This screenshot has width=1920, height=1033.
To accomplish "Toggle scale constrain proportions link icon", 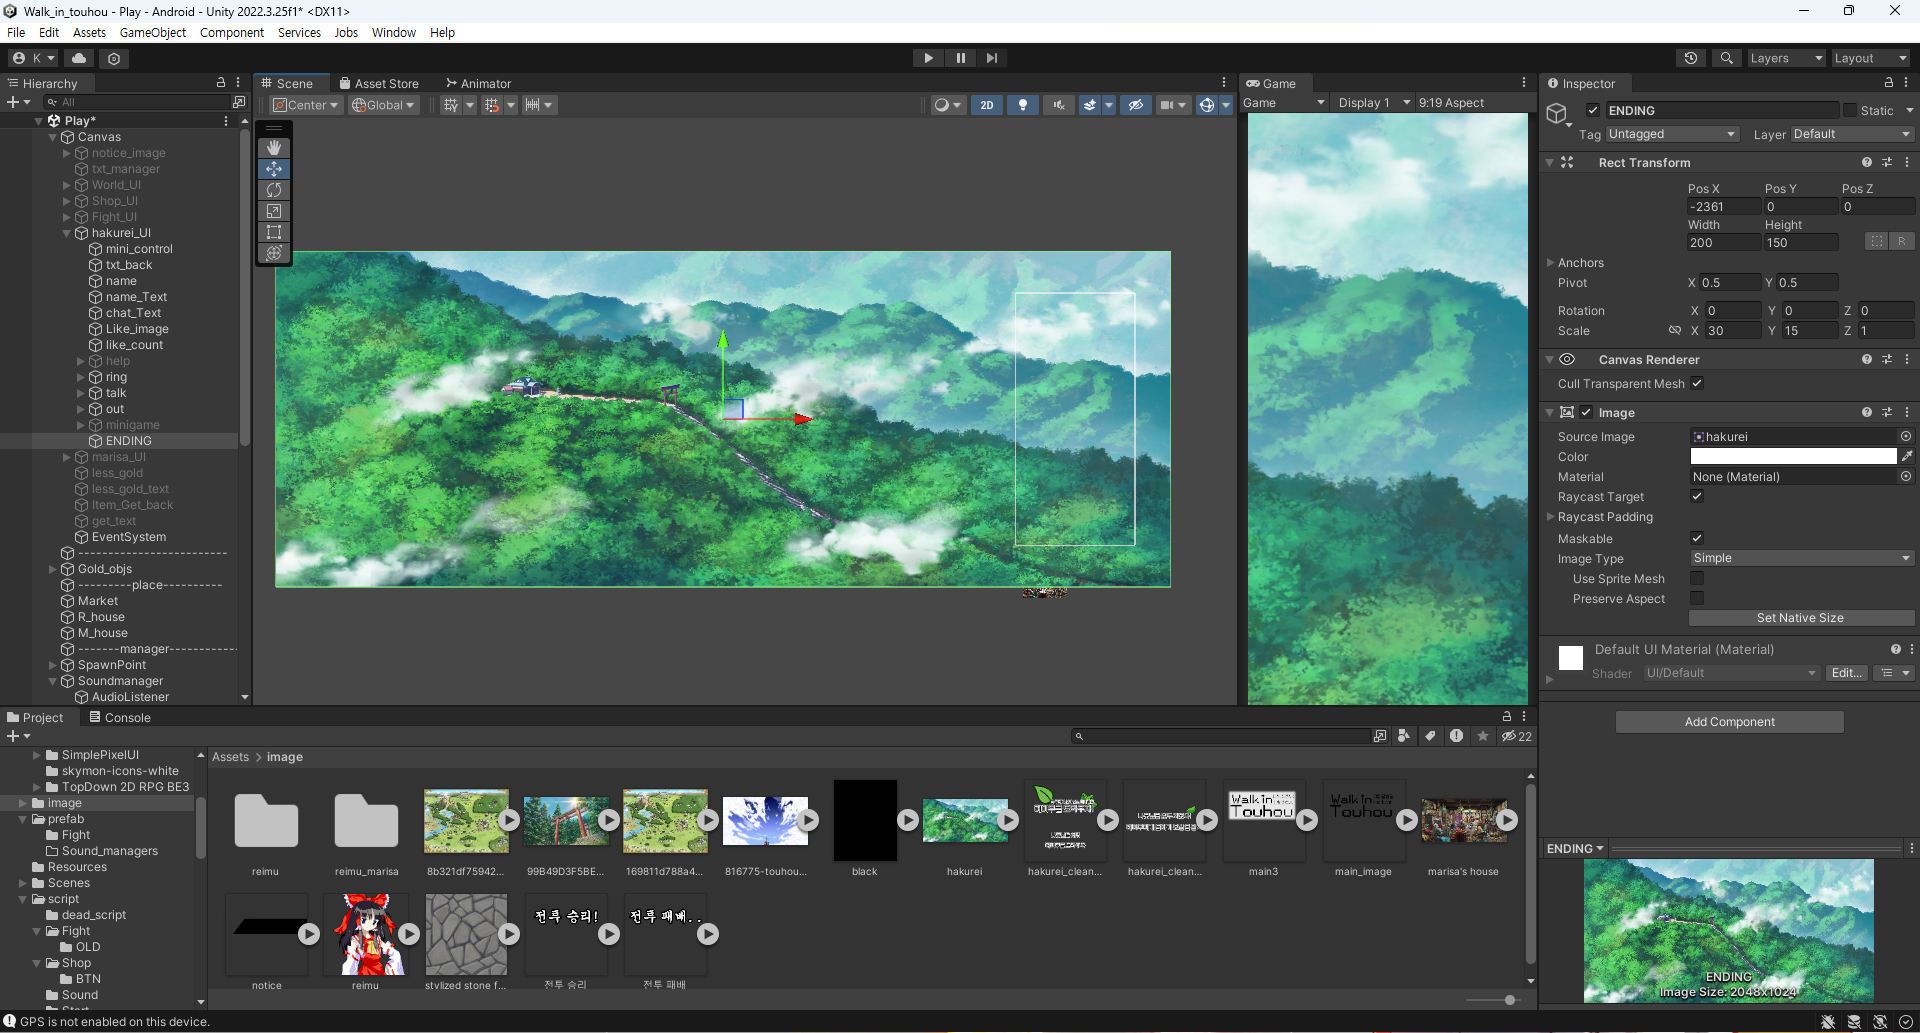I will click(x=1674, y=331).
